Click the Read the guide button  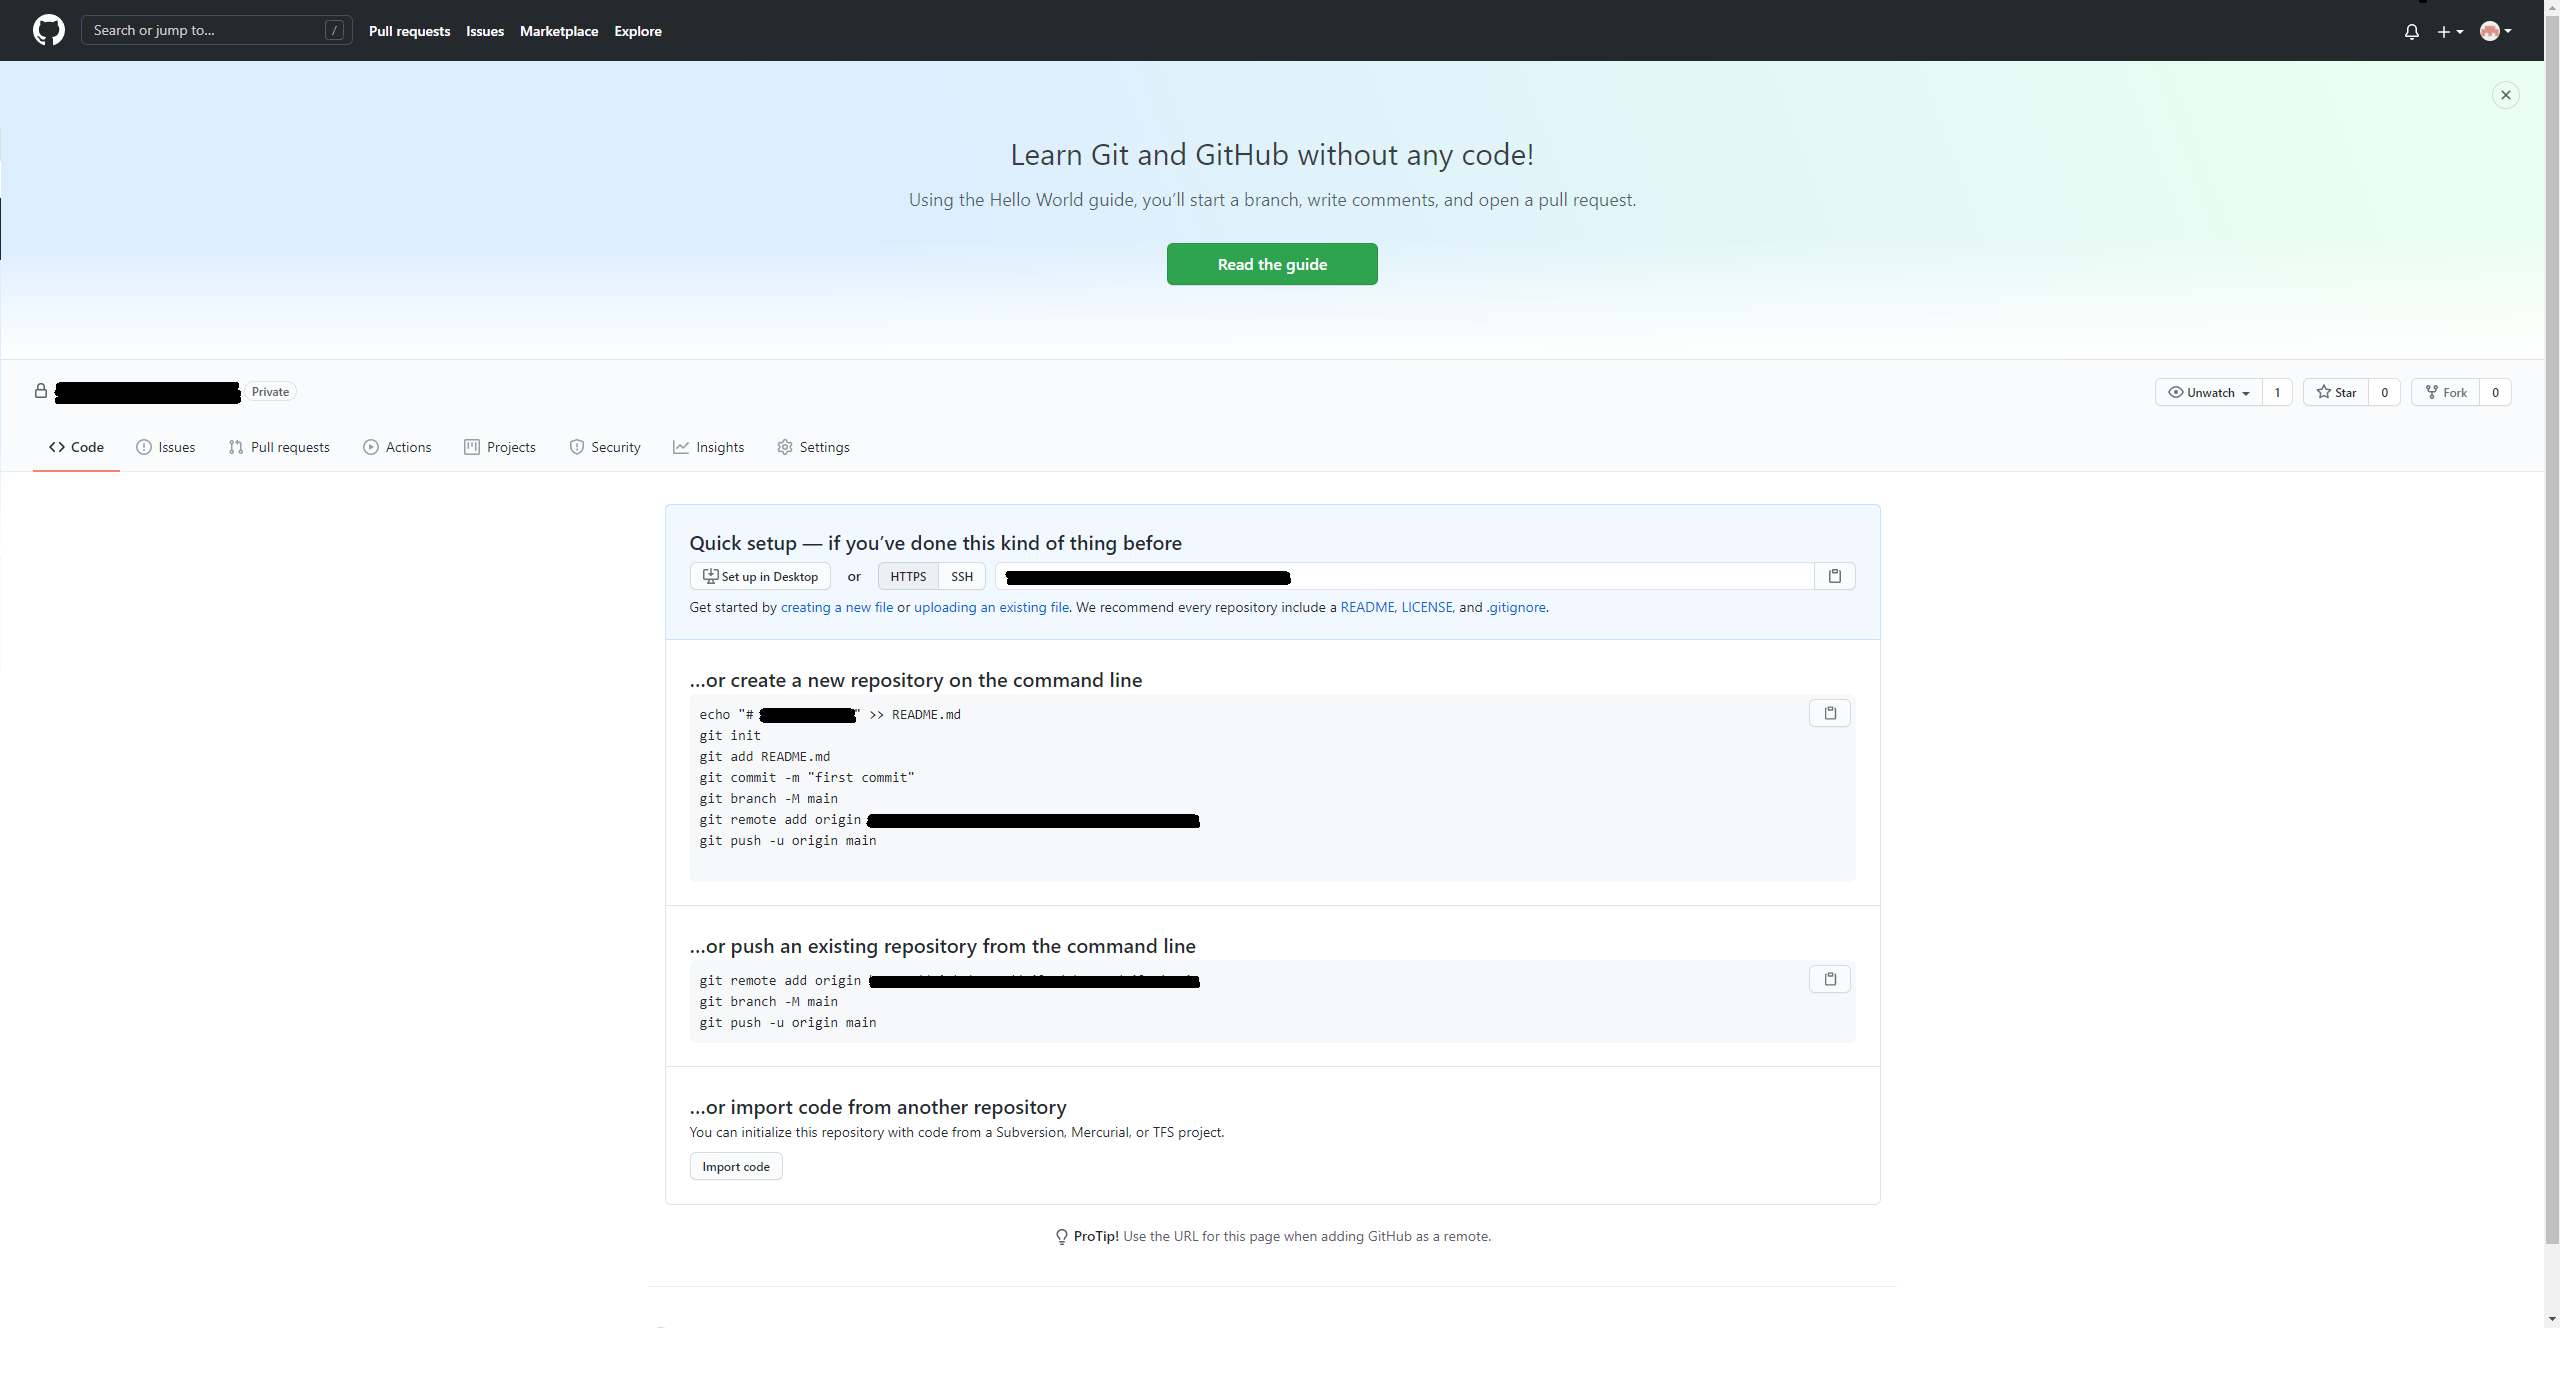pyautogui.click(x=1271, y=264)
